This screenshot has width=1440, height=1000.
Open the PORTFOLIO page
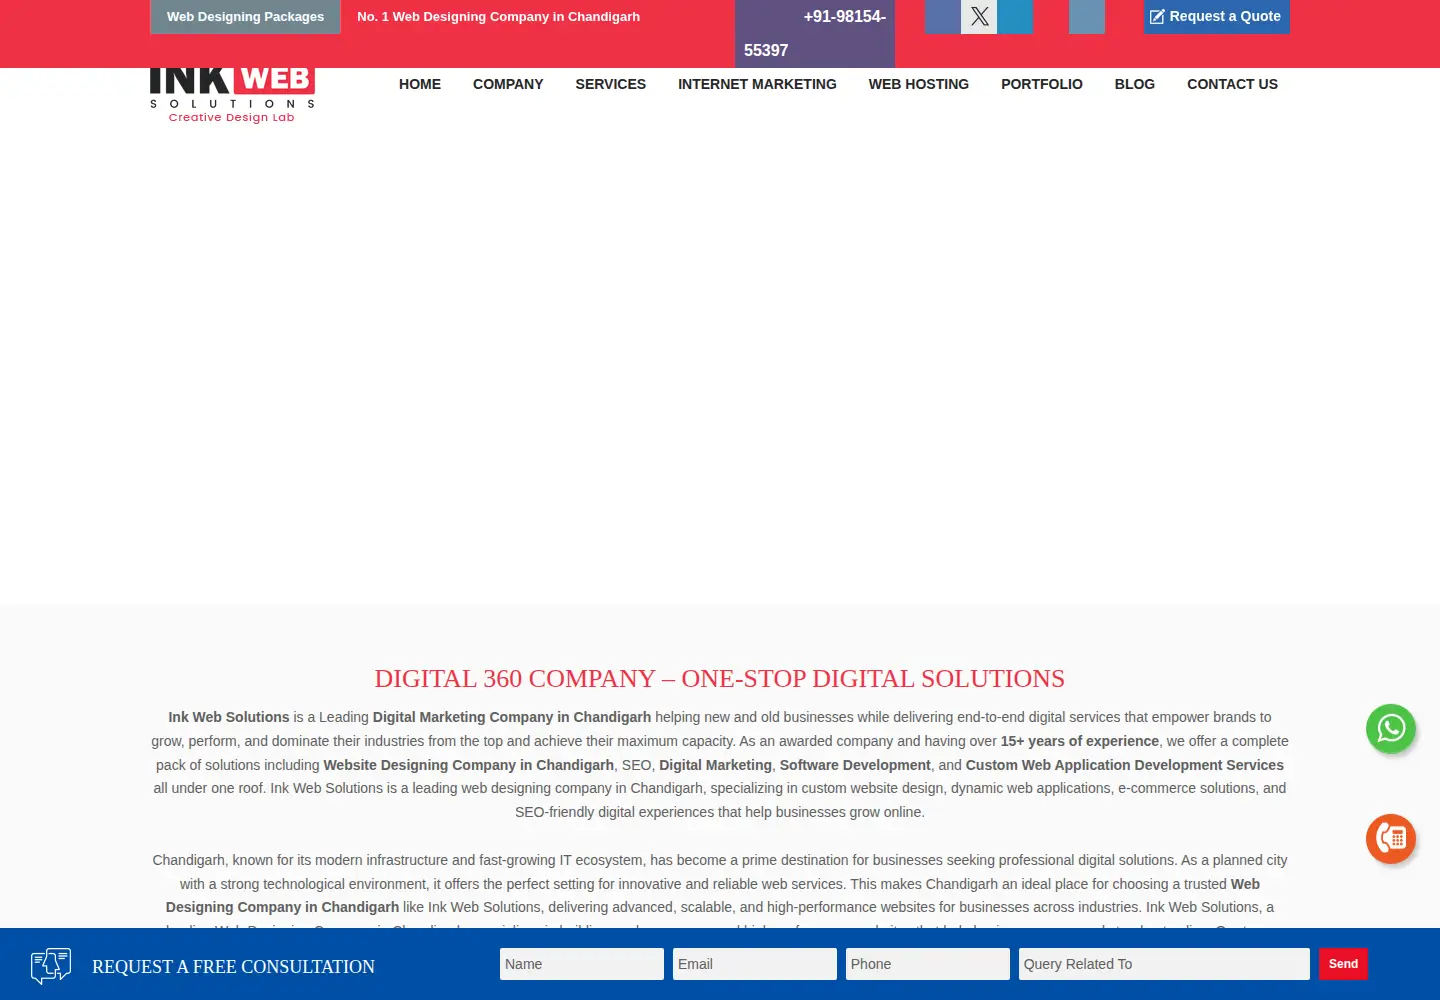(x=1042, y=84)
